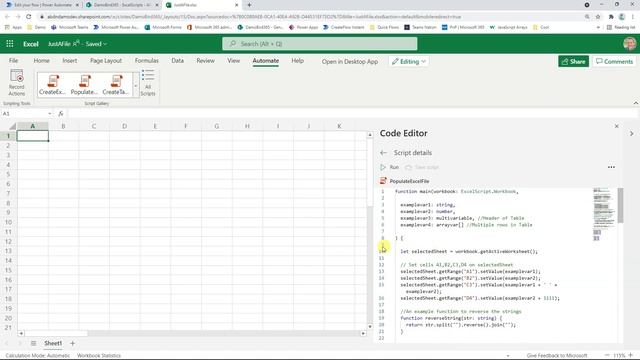The width and height of the screenshot is (640, 360).
Task: Open the script more options ellipsis
Action: pyautogui.click(x=611, y=167)
